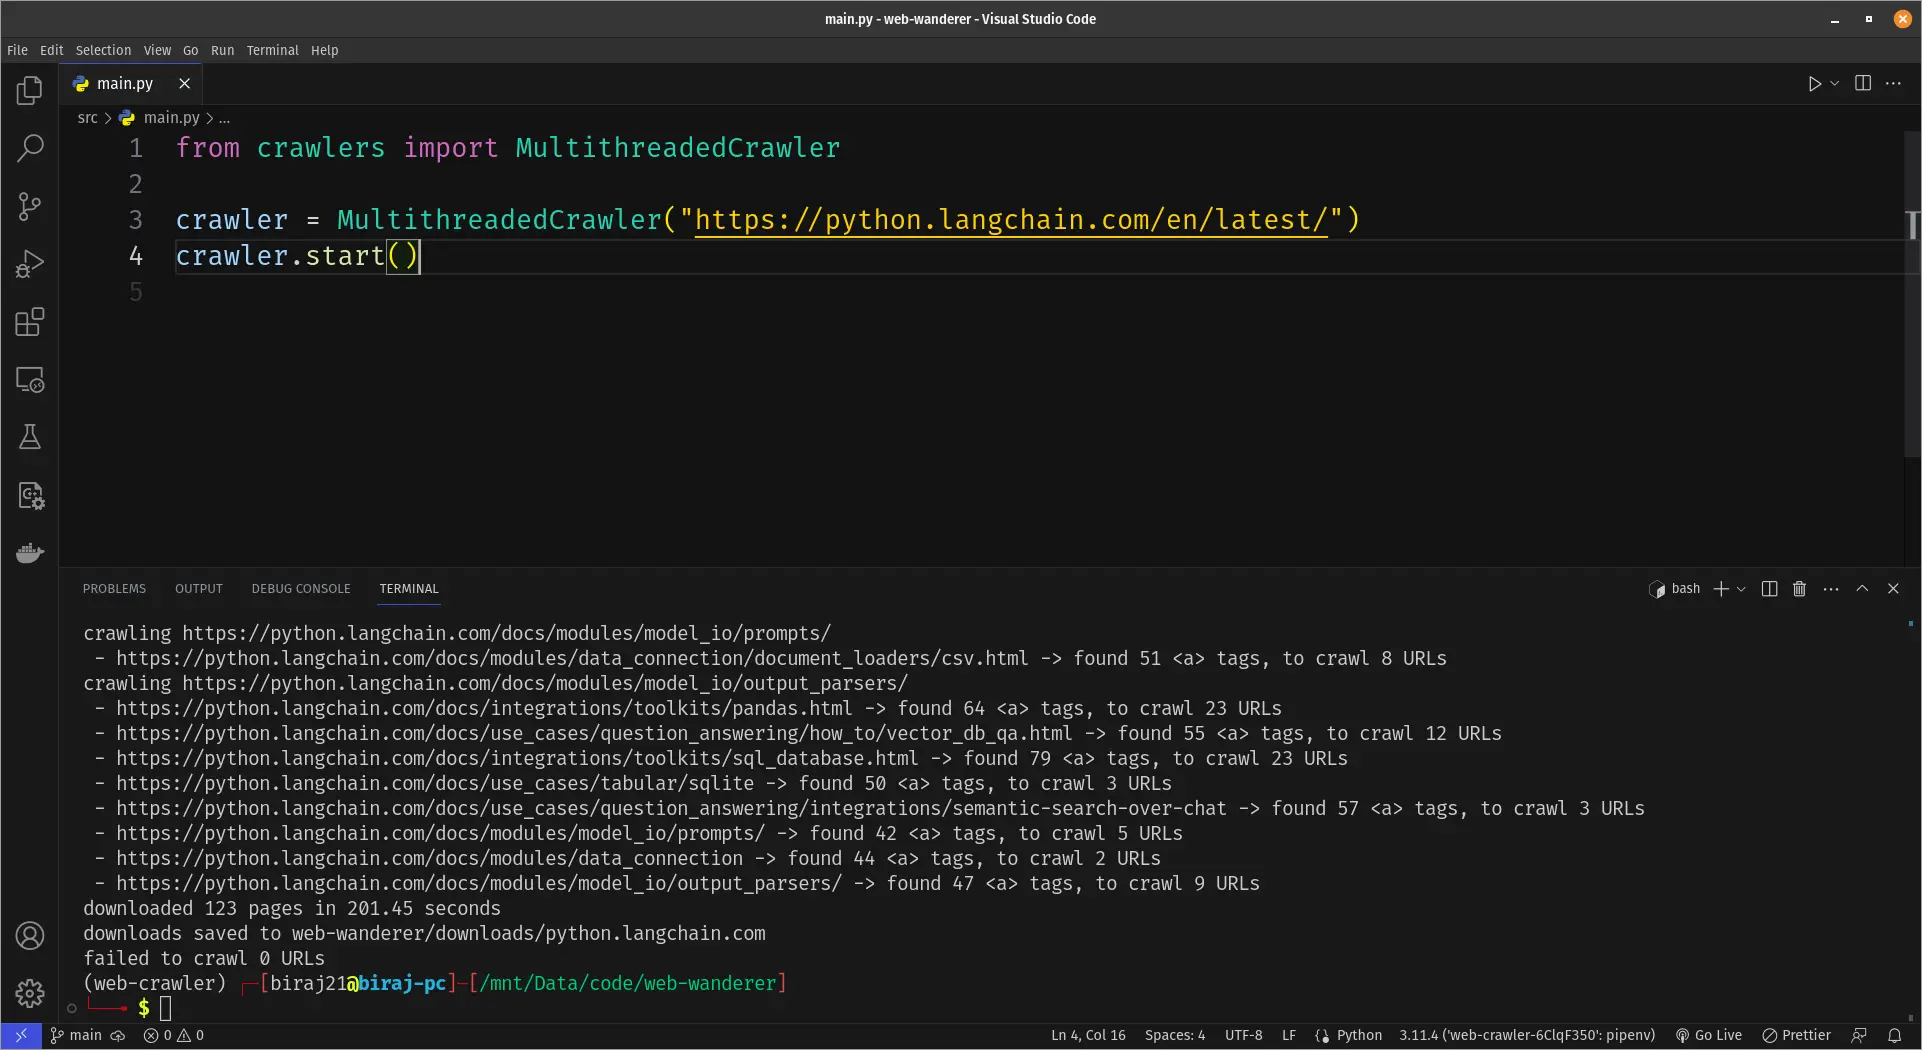Expand the run button dropdown arrow
Screen dimensions: 1922x1050
point(1835,84)
